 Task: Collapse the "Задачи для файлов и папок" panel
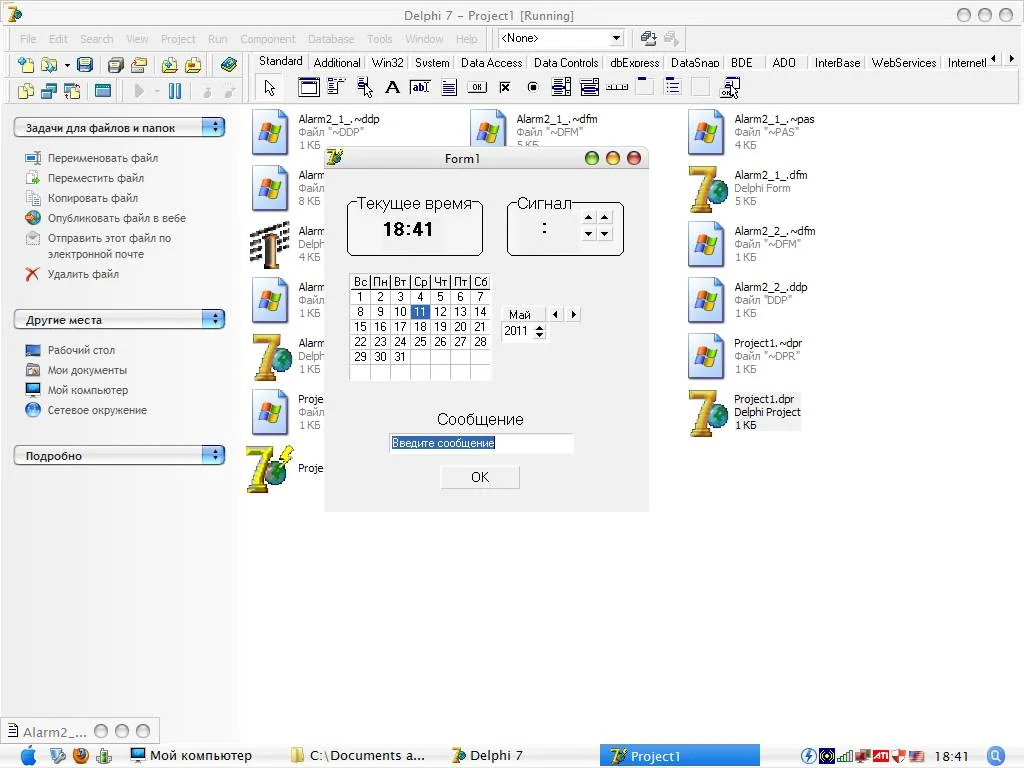coord(213,127)
